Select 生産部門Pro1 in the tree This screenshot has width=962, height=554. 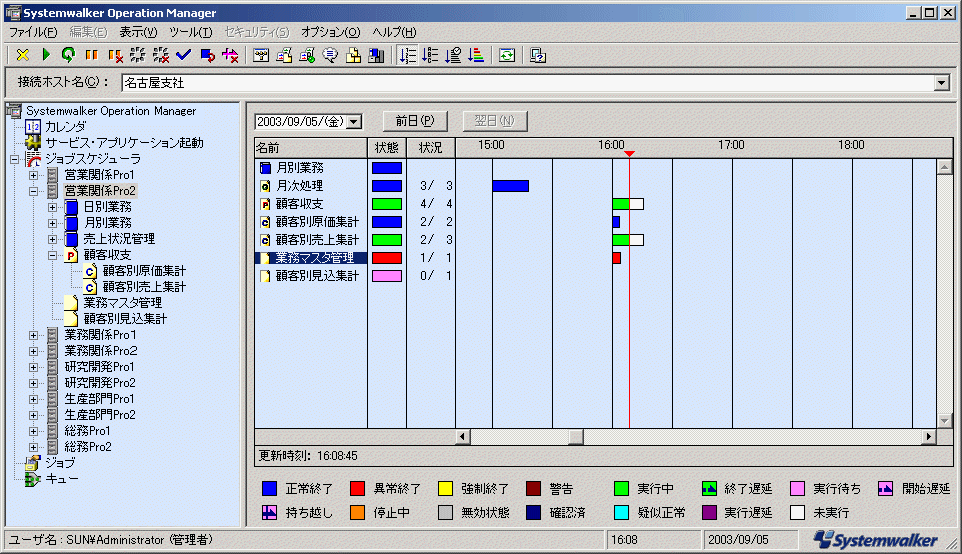coord(100,399)
